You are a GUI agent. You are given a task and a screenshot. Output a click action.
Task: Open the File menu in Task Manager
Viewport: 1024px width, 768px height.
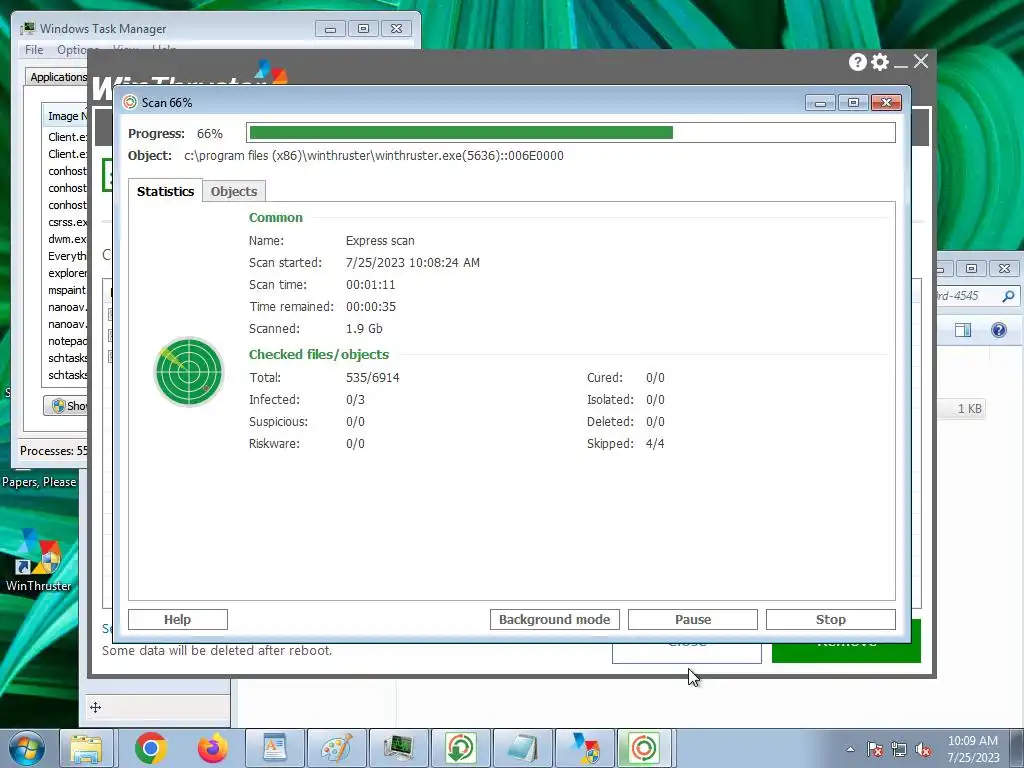[34, 50]
